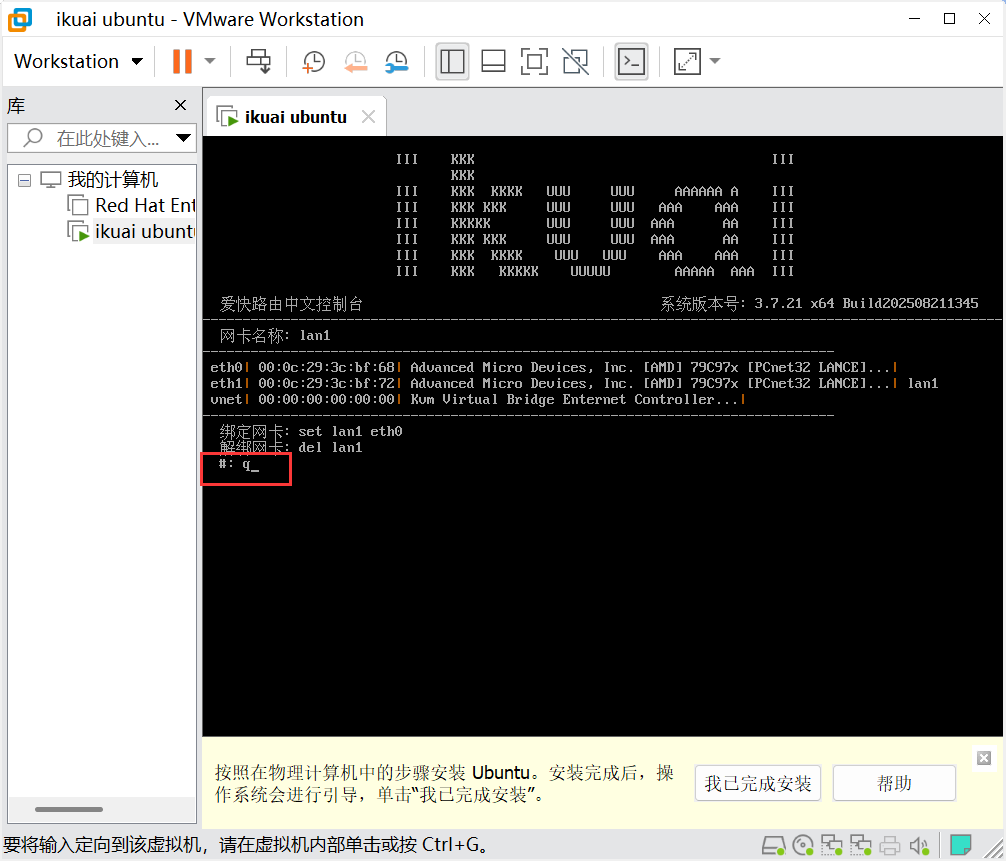
Task: Click the stretch guest display icon
Action: coord(687,62)
